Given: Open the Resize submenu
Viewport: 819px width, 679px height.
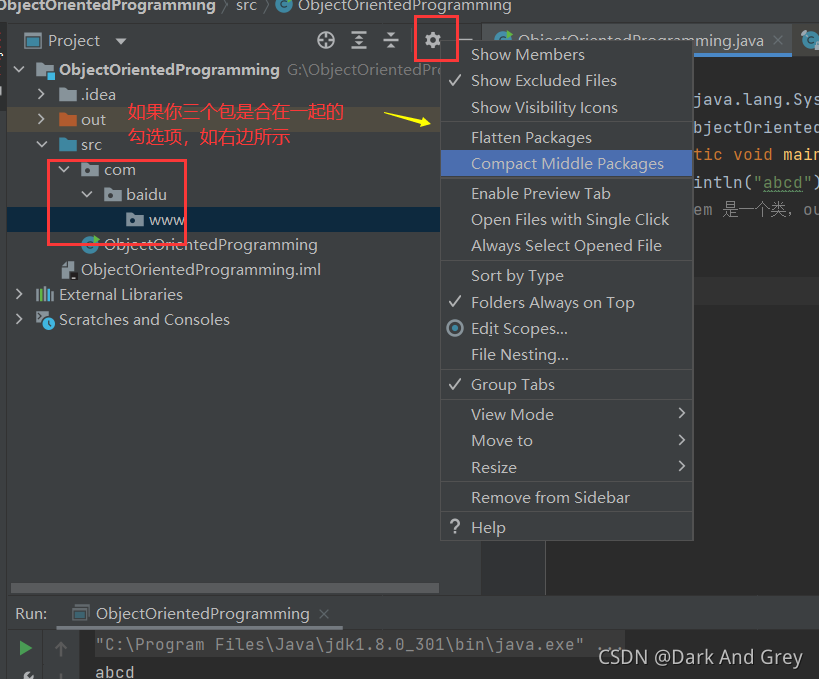Looking at the screenshot, I should click(x=567, y=467).
